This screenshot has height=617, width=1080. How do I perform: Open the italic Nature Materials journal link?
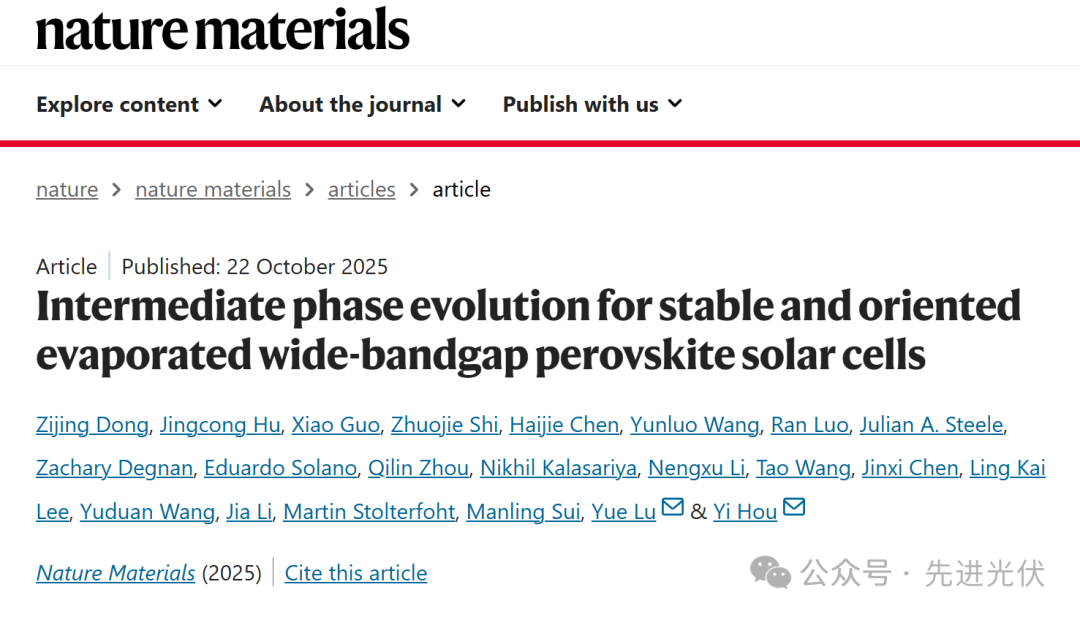[x=116, y=573]
